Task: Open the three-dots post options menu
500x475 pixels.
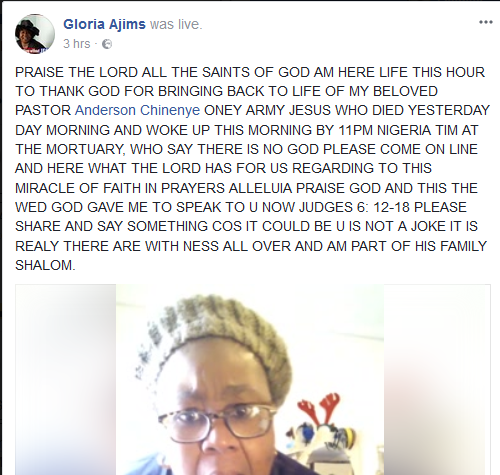Action: 485,22
